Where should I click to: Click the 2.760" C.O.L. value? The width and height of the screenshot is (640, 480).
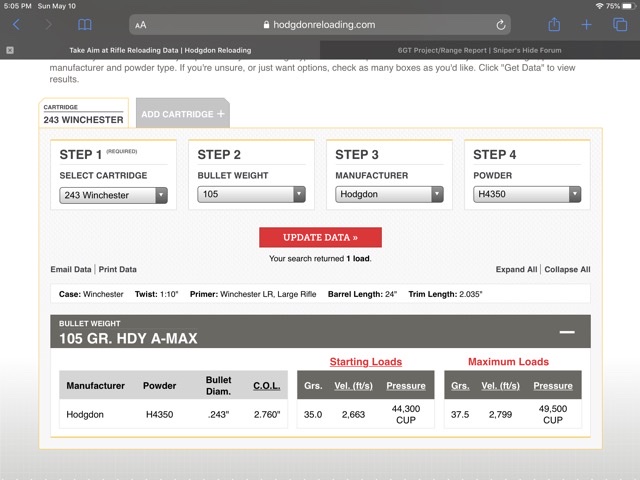[x=267, y=415]
